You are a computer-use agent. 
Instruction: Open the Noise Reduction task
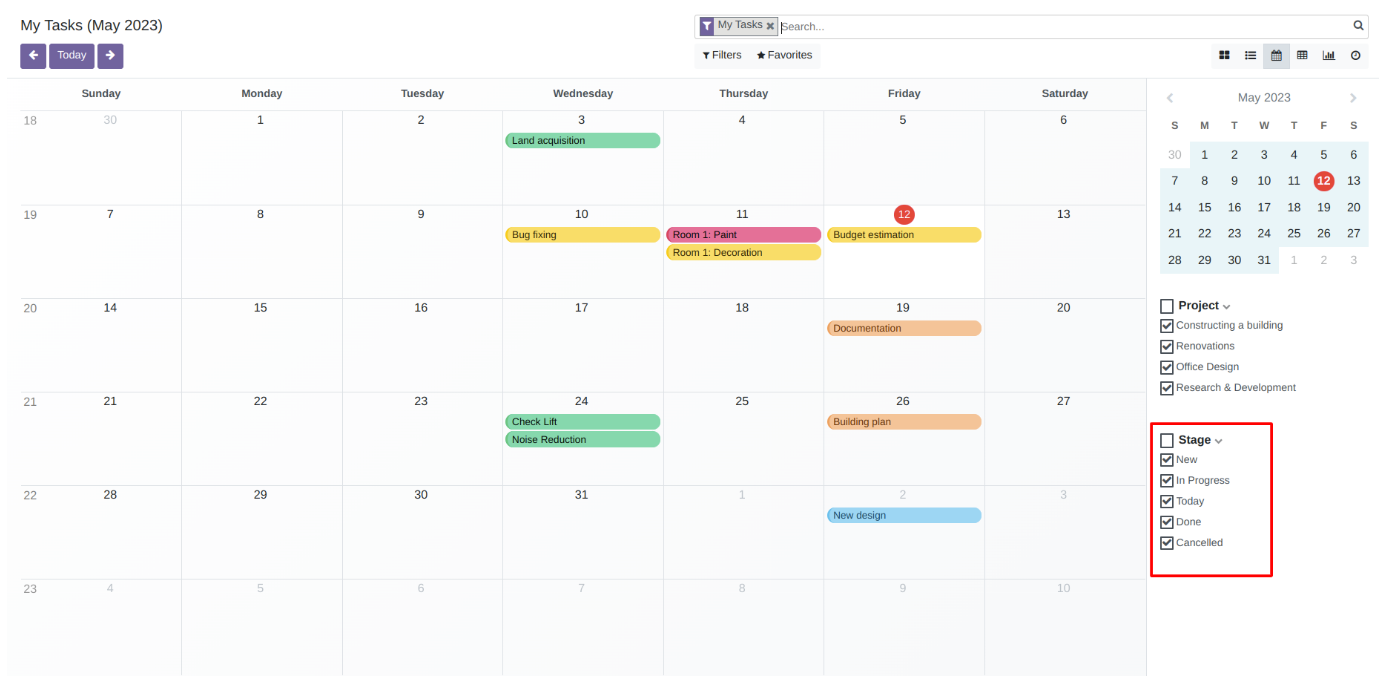(x=583, y=440)
